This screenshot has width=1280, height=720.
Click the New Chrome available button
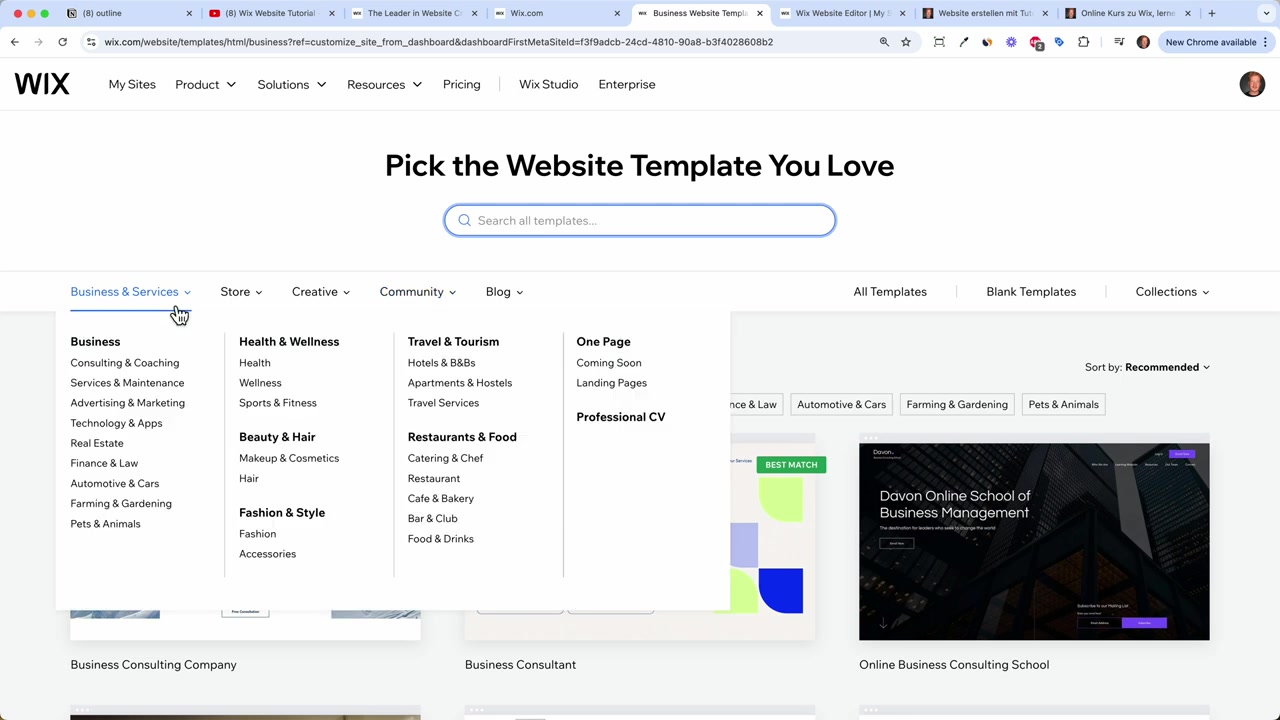point(1211,42)
